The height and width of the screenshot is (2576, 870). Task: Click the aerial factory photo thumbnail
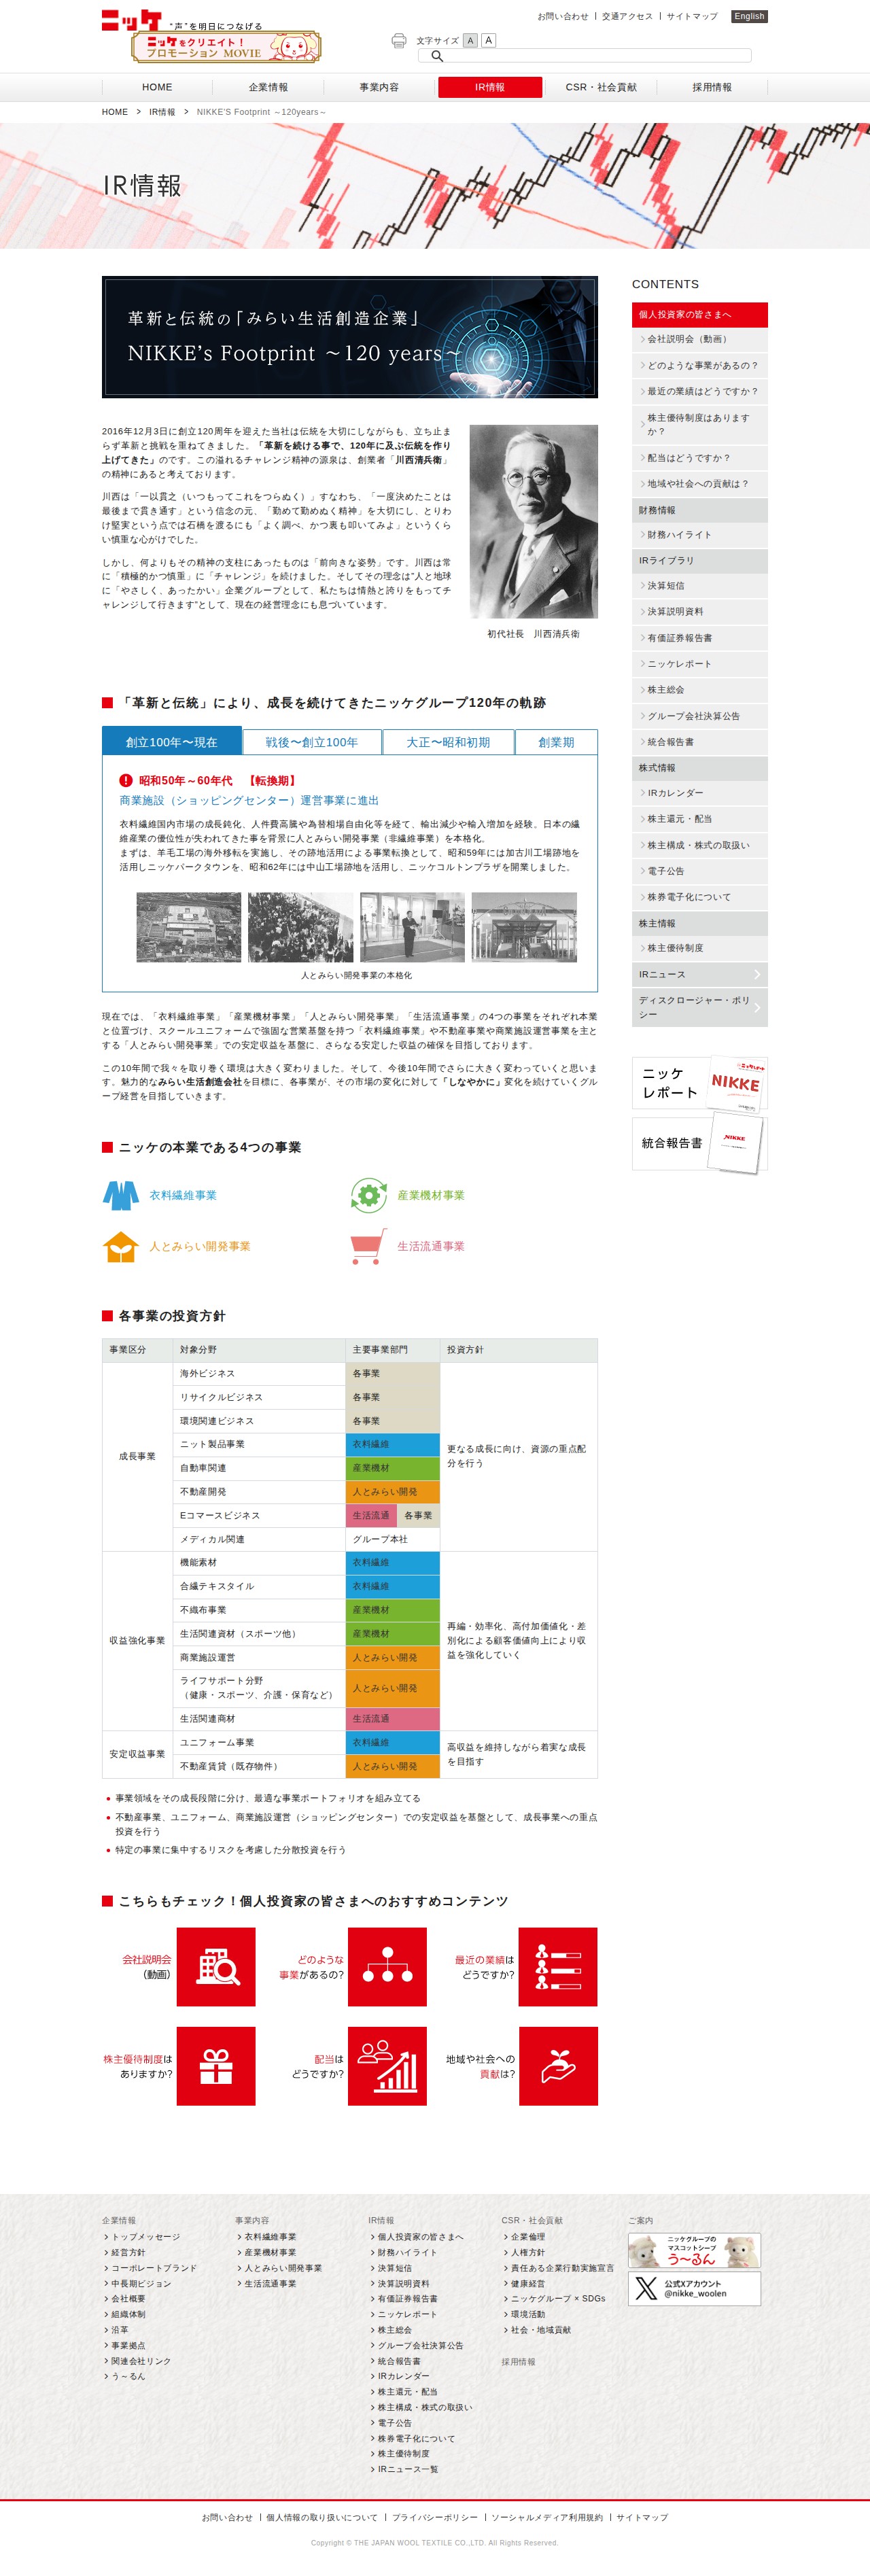click(189, 927)
